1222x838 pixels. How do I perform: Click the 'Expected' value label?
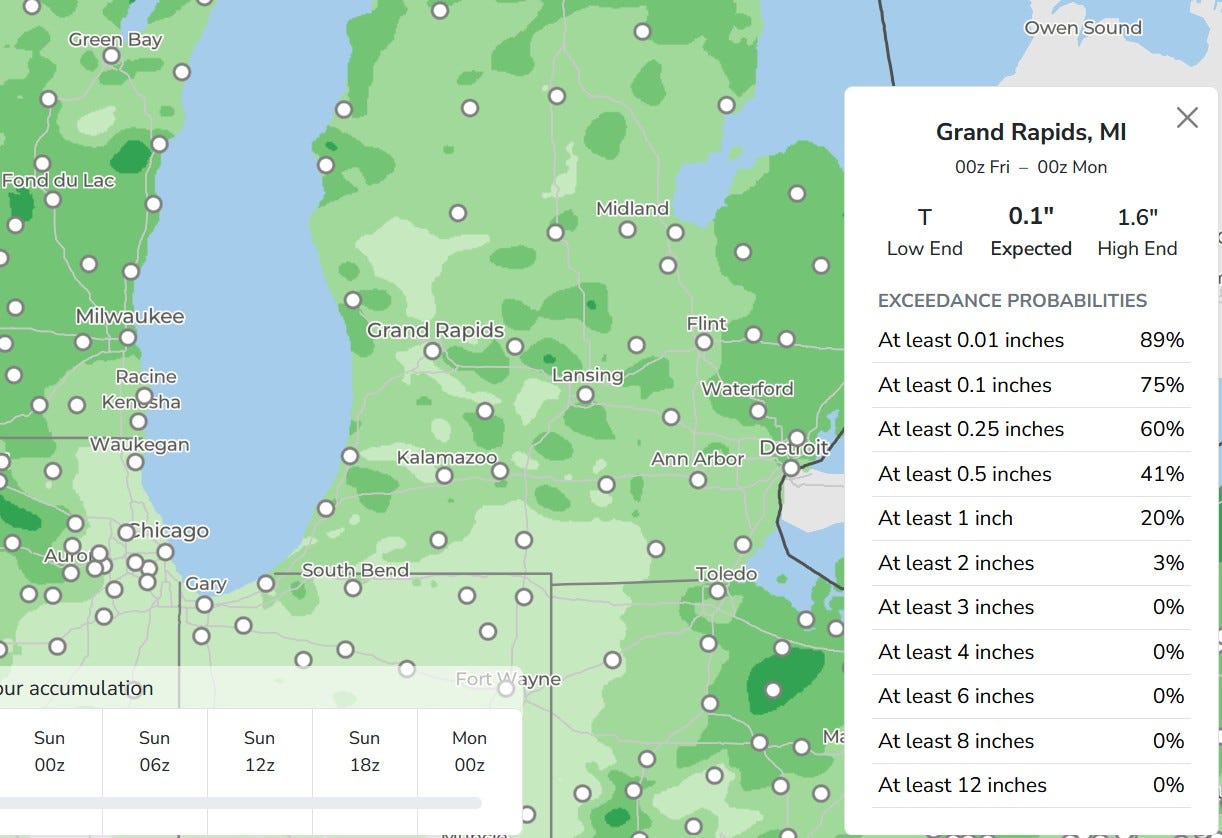[x=1031, y=249]
